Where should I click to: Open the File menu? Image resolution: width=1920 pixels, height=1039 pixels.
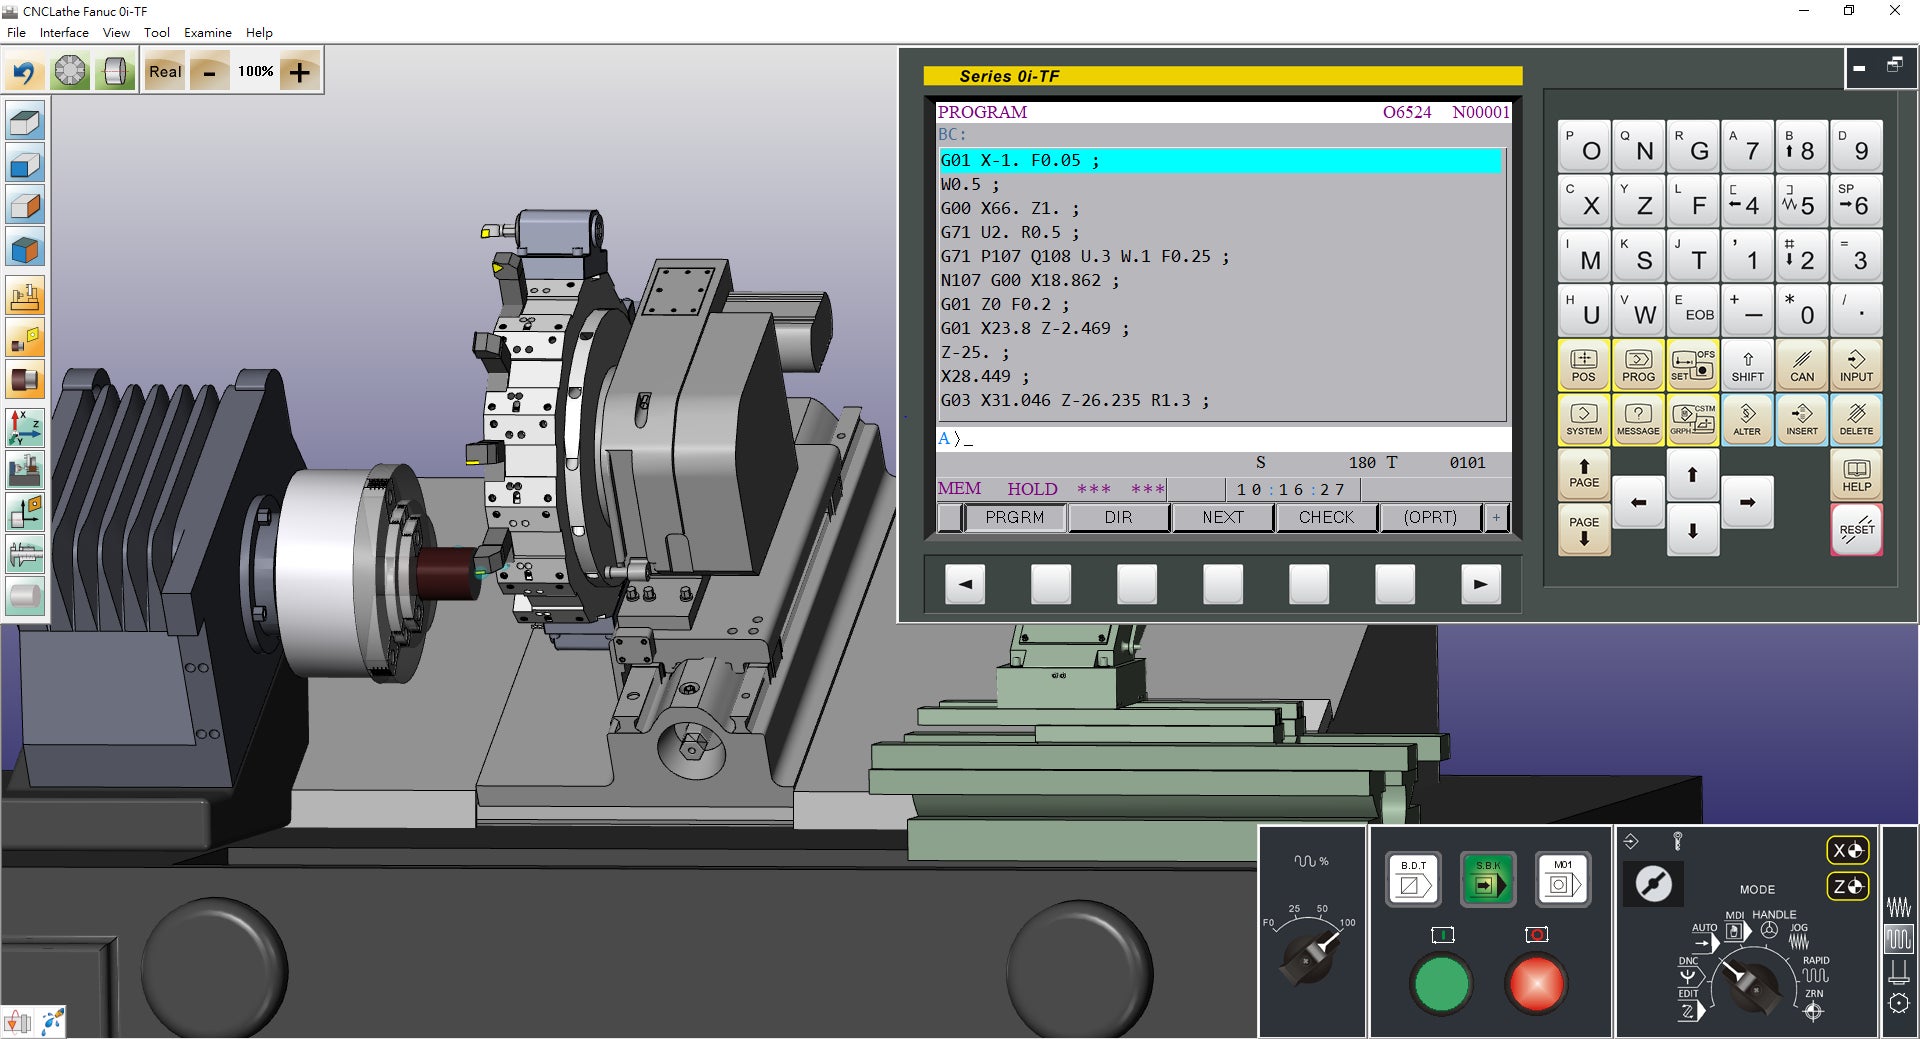point(16,32)
